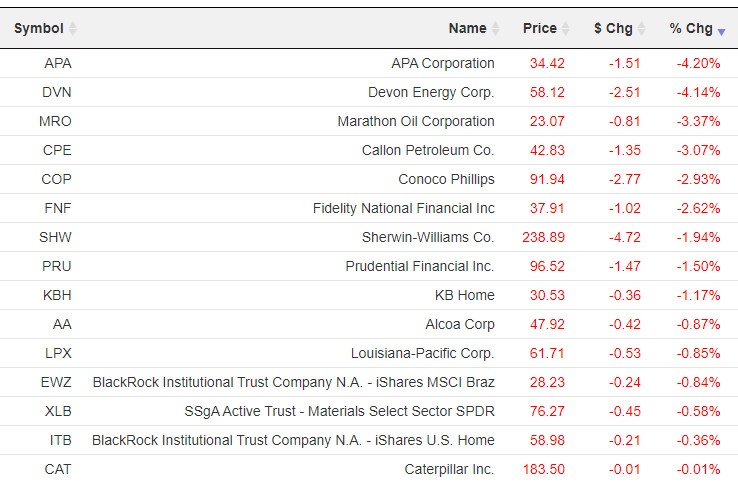Open the DVN ticker symbol
The height and width of the screenshot is (482, 738).
[x=58, y=92]
